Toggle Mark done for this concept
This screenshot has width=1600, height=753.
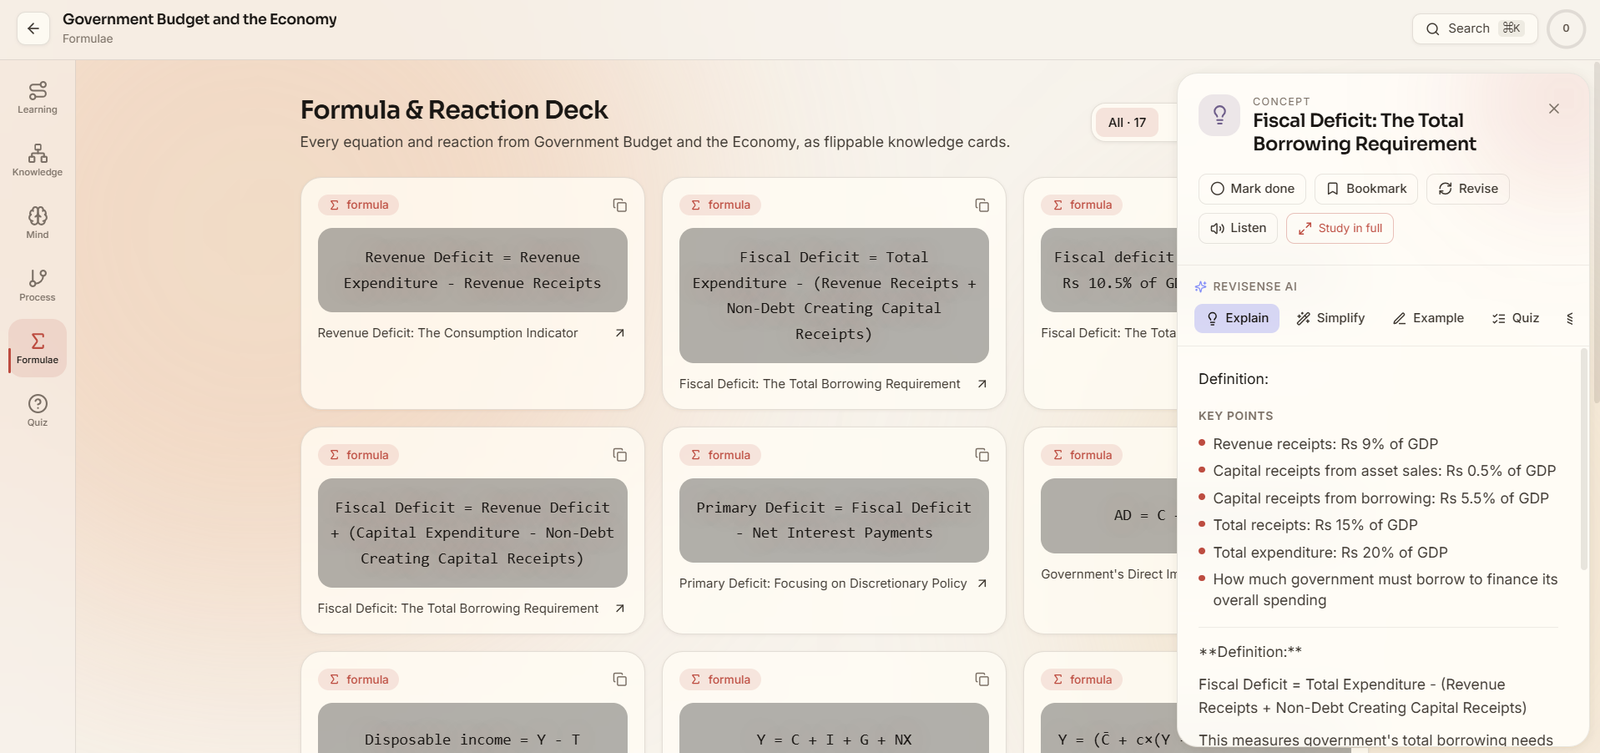click(1252, 189)
